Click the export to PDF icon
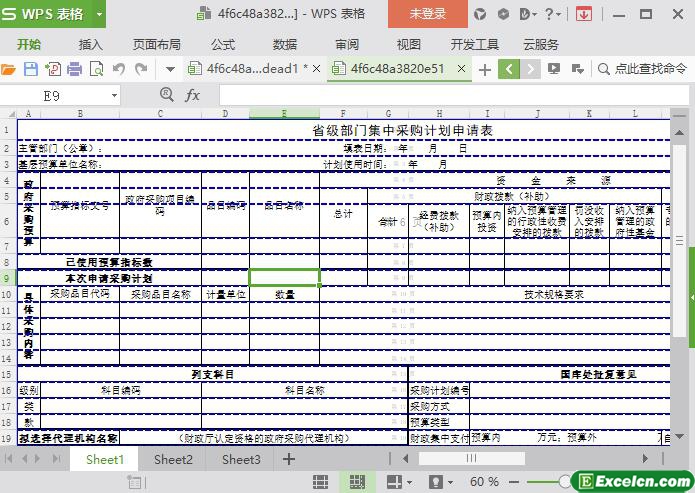695x493 pixels. [53, 69]
